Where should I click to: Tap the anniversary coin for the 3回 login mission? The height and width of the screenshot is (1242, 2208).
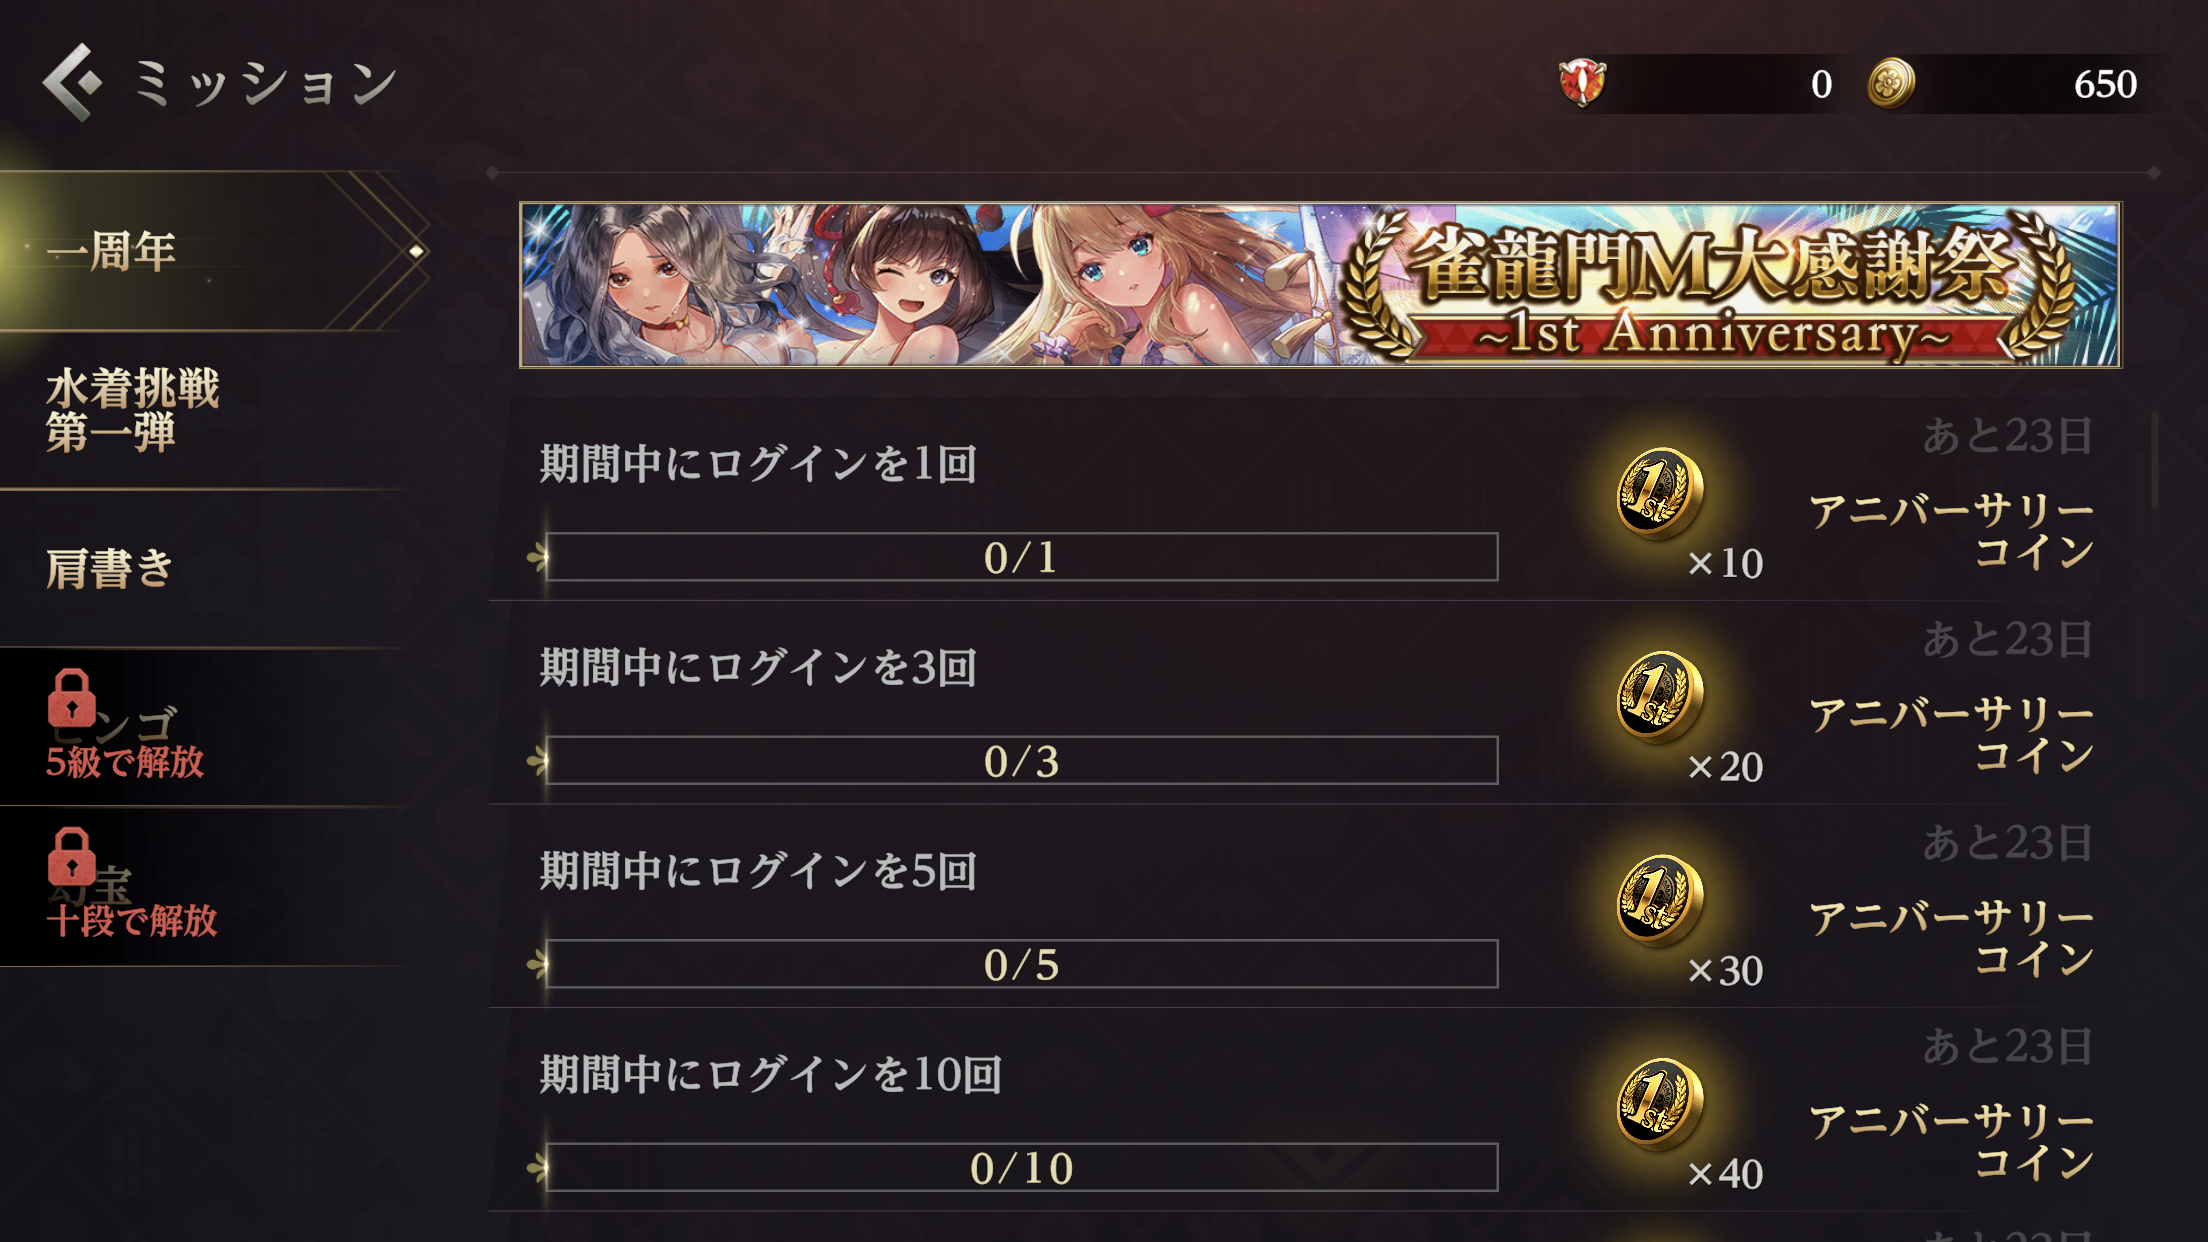coord(1659,697)
